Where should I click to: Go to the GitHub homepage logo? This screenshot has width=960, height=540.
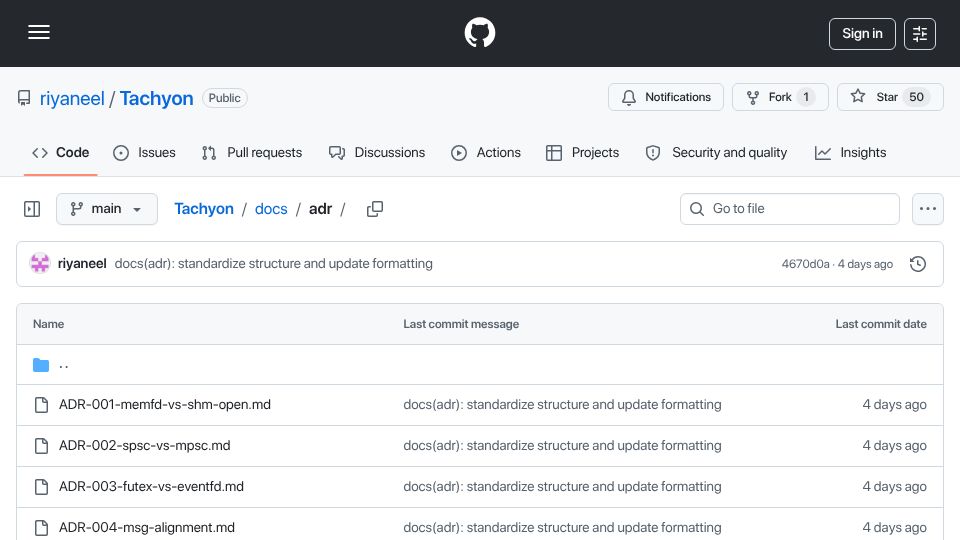click(479, 32)
